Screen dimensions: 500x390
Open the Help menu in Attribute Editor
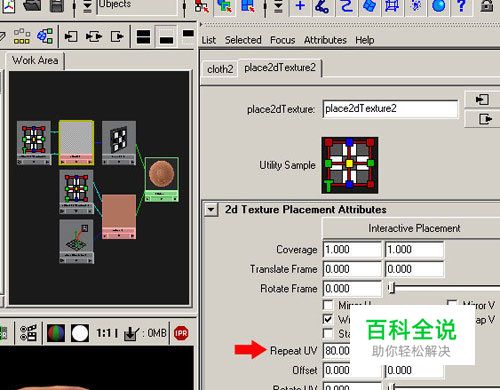(364, 40)
